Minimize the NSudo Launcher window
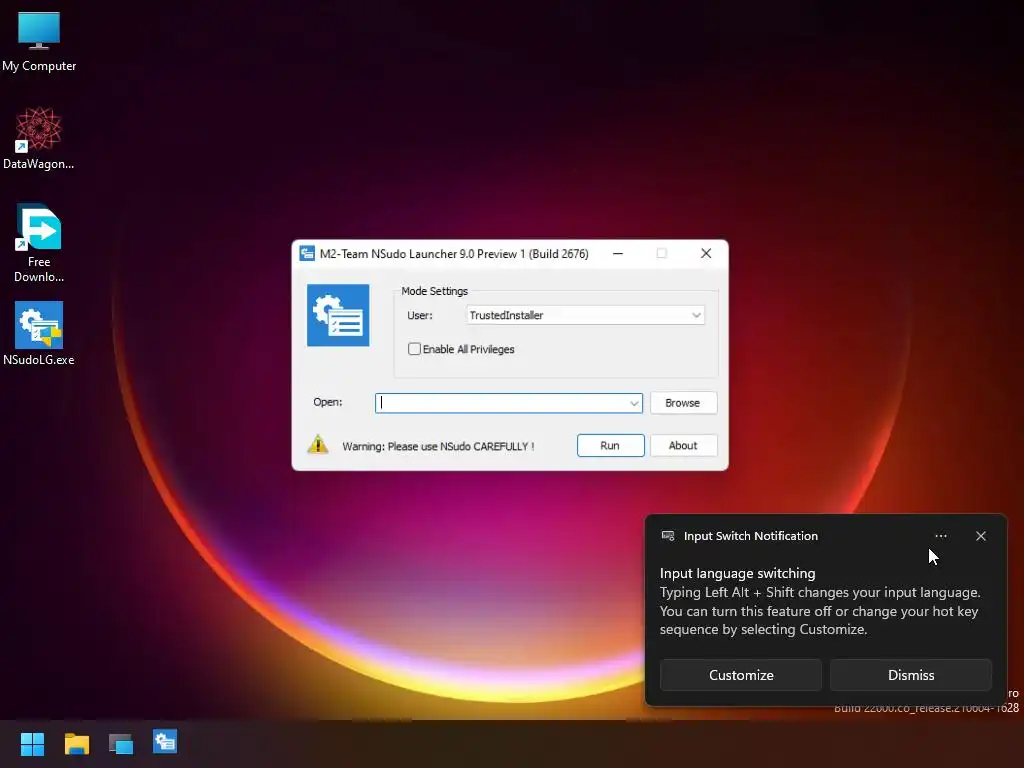This screenshot has height=768, width=1024. (x=618, y=253)
